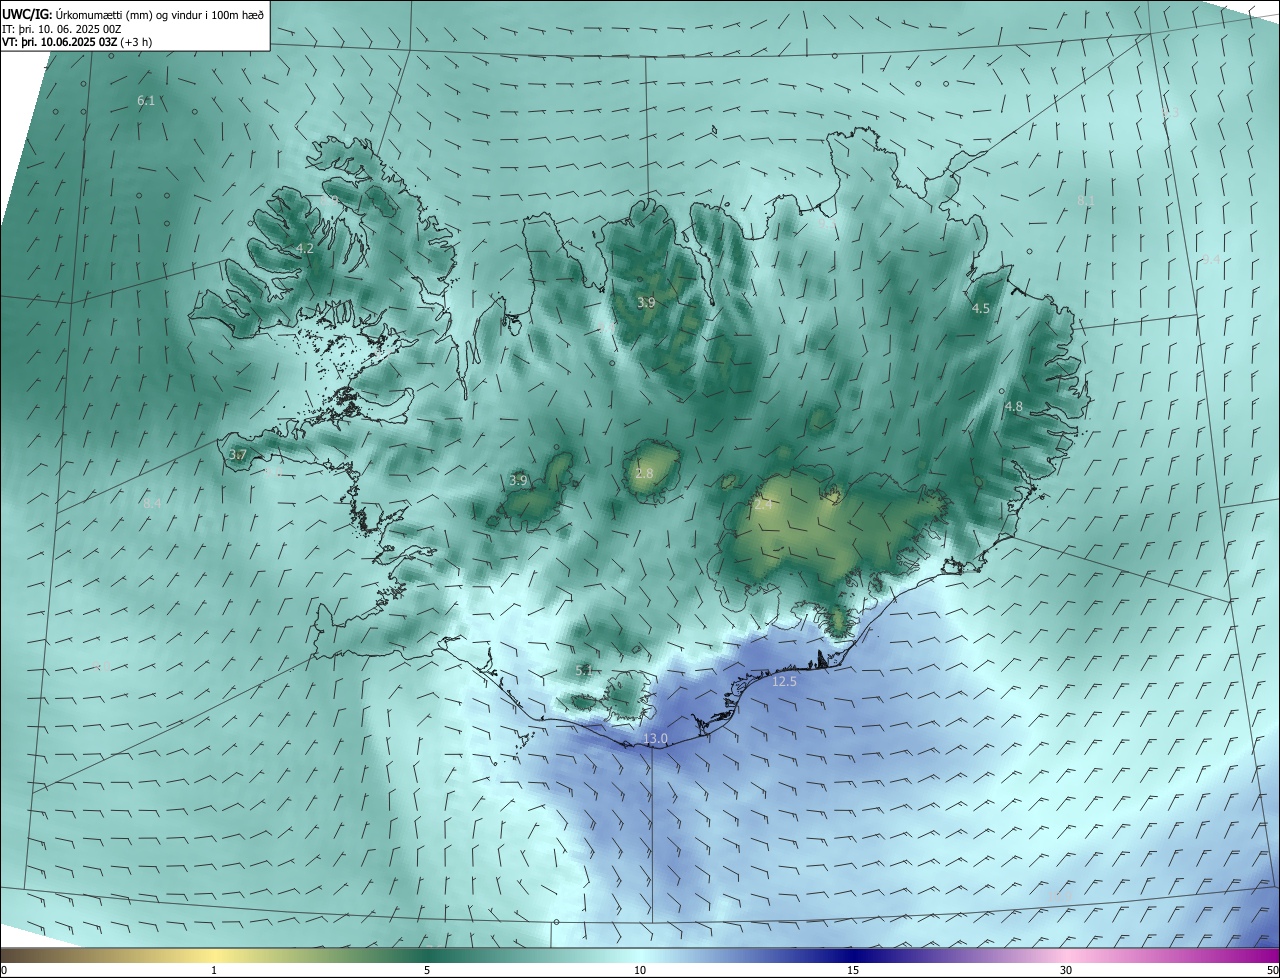This screenshot has height=978, width=1280.
Task: Click the 50 tick label on the color scale
Action: point(1272,971)
